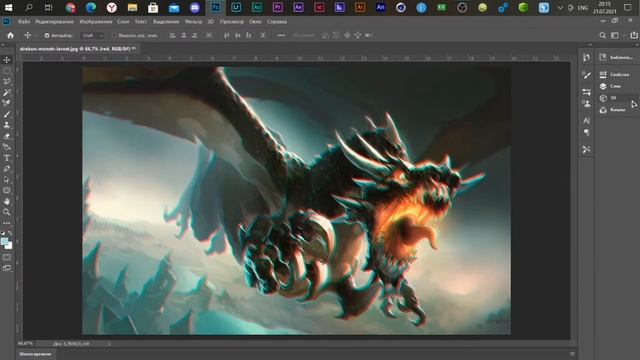Select the Move tool in the toolbox
The height and width of the screenshot is (360, 640).
click(7, 60)
